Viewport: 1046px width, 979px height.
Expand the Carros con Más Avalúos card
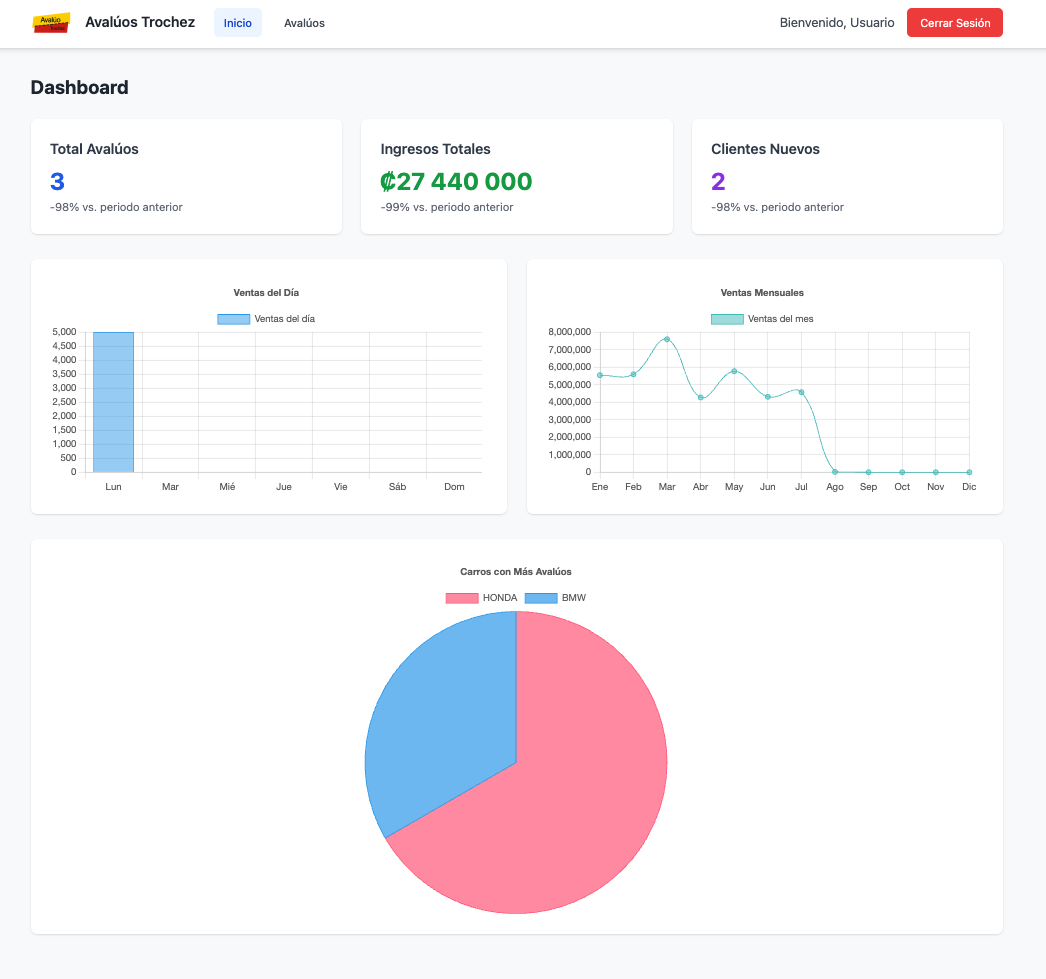pyautogui.click(x=517, y=737)
